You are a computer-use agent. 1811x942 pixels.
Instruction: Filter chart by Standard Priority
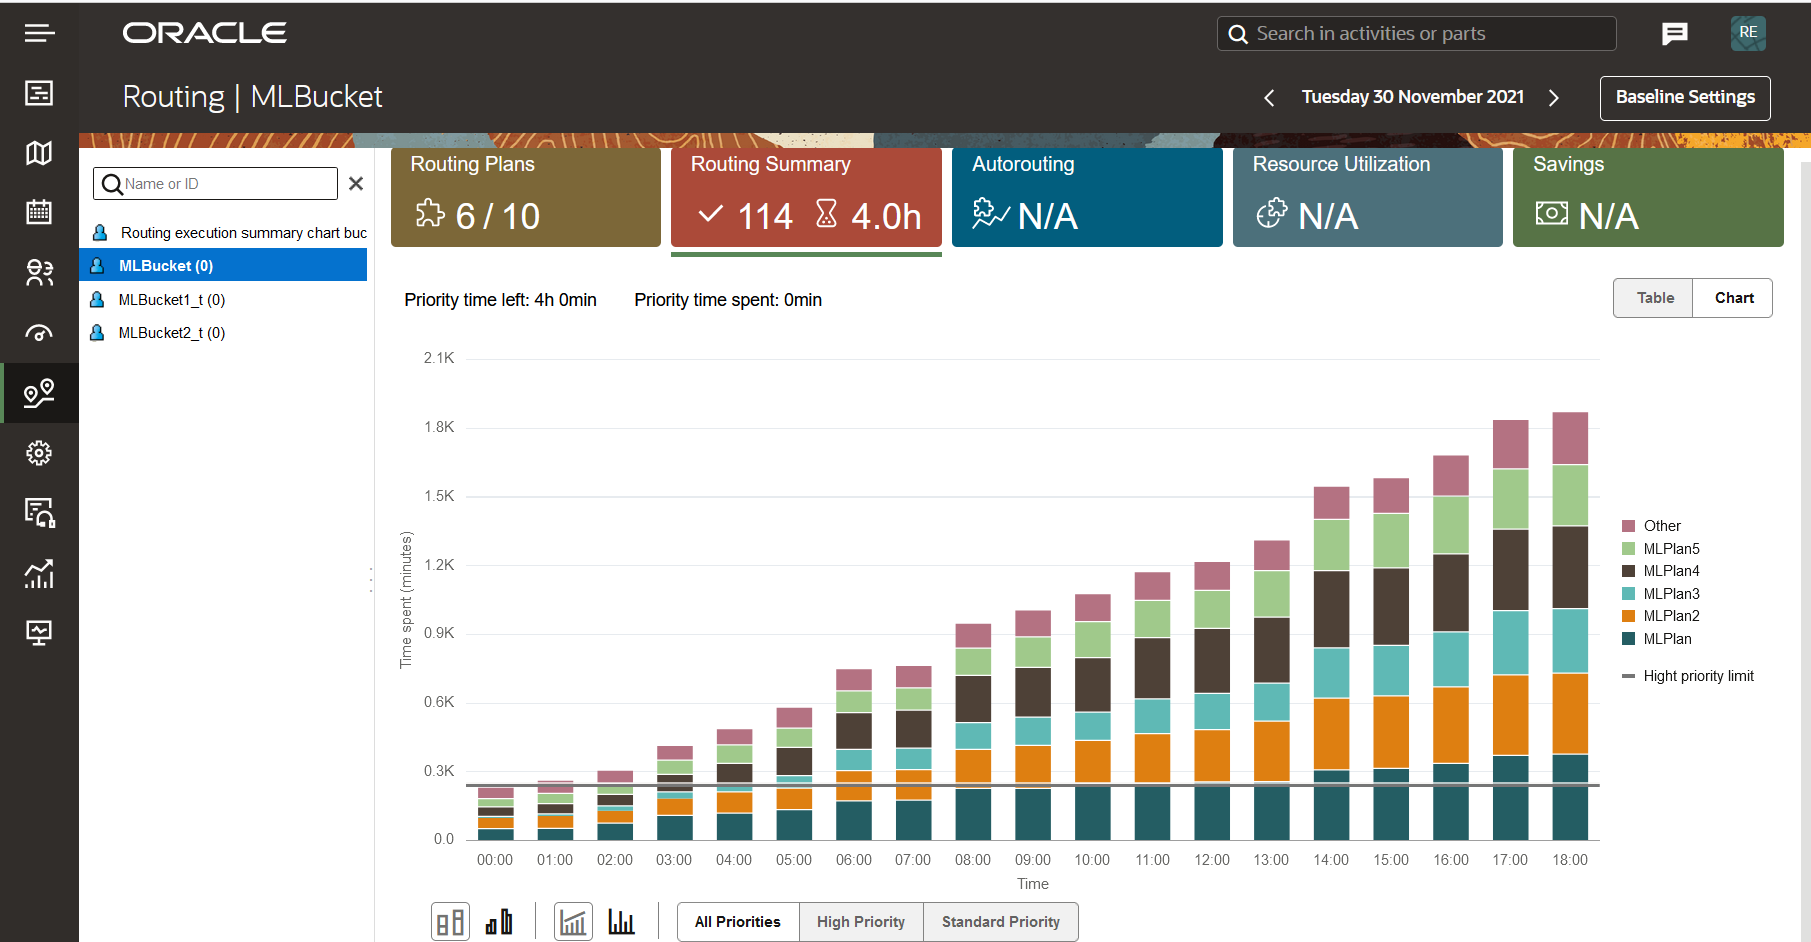1001,922
